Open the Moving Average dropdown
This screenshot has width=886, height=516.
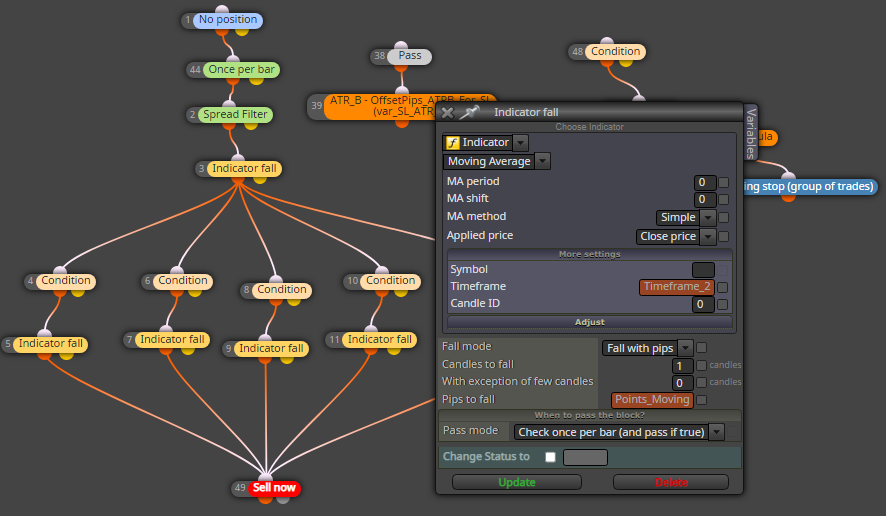coord(542,162)
